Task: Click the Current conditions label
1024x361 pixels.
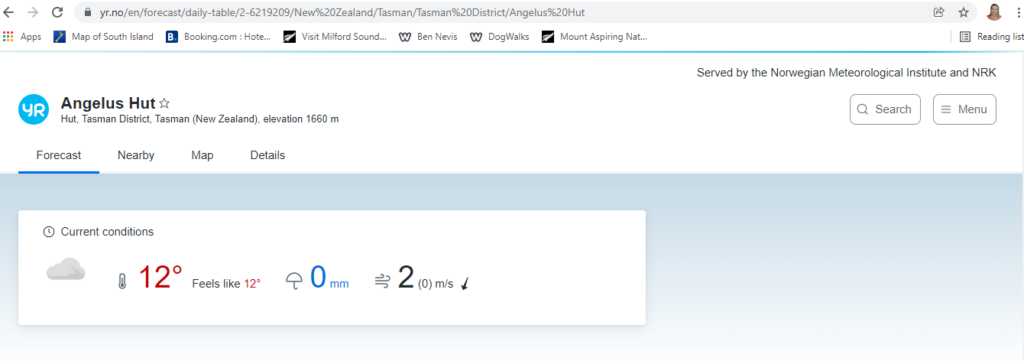Action: (x=107, y=232)
